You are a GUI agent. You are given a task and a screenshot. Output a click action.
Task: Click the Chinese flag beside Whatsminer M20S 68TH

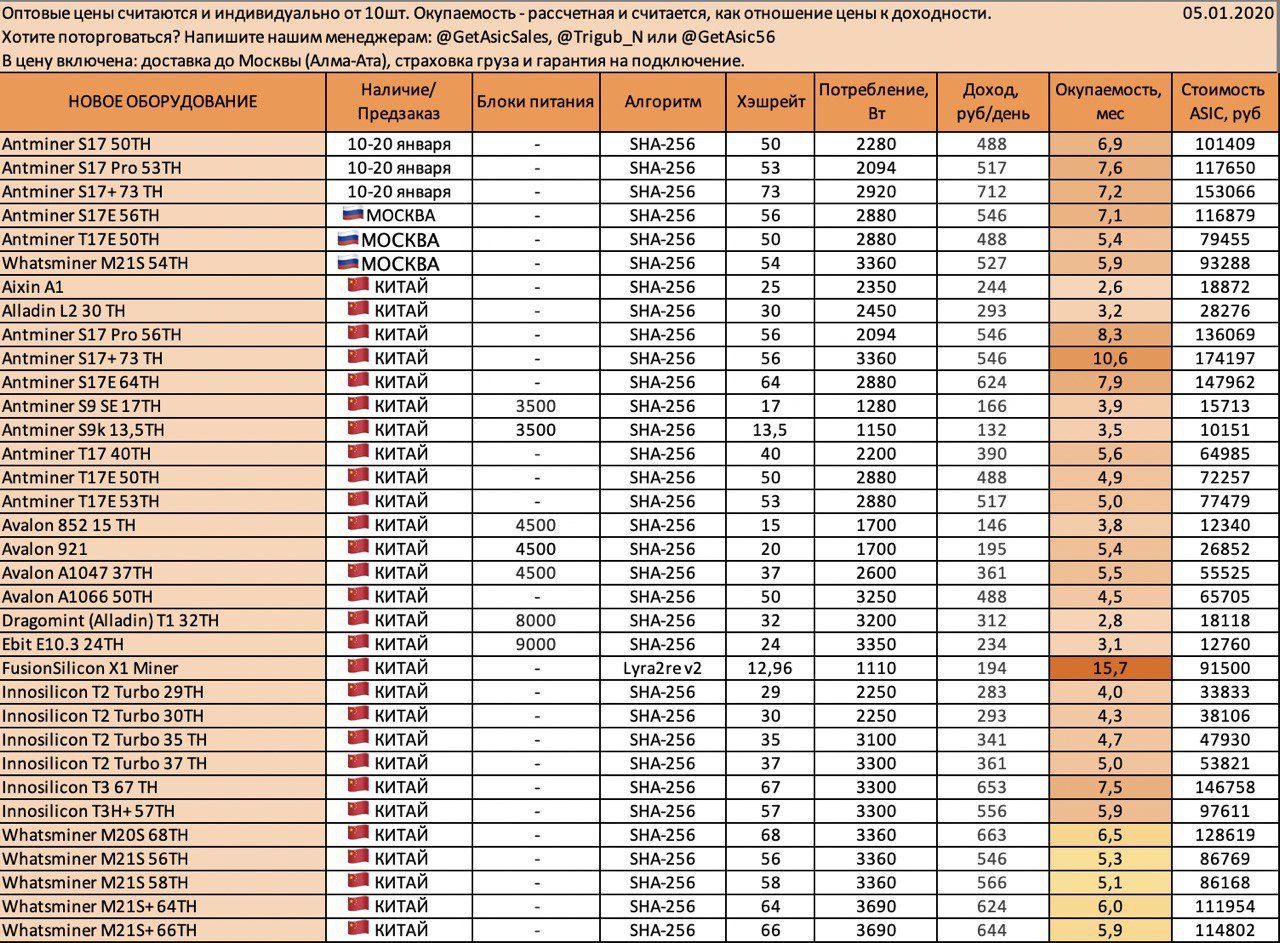pyautogui.click(x=359, y=834)
